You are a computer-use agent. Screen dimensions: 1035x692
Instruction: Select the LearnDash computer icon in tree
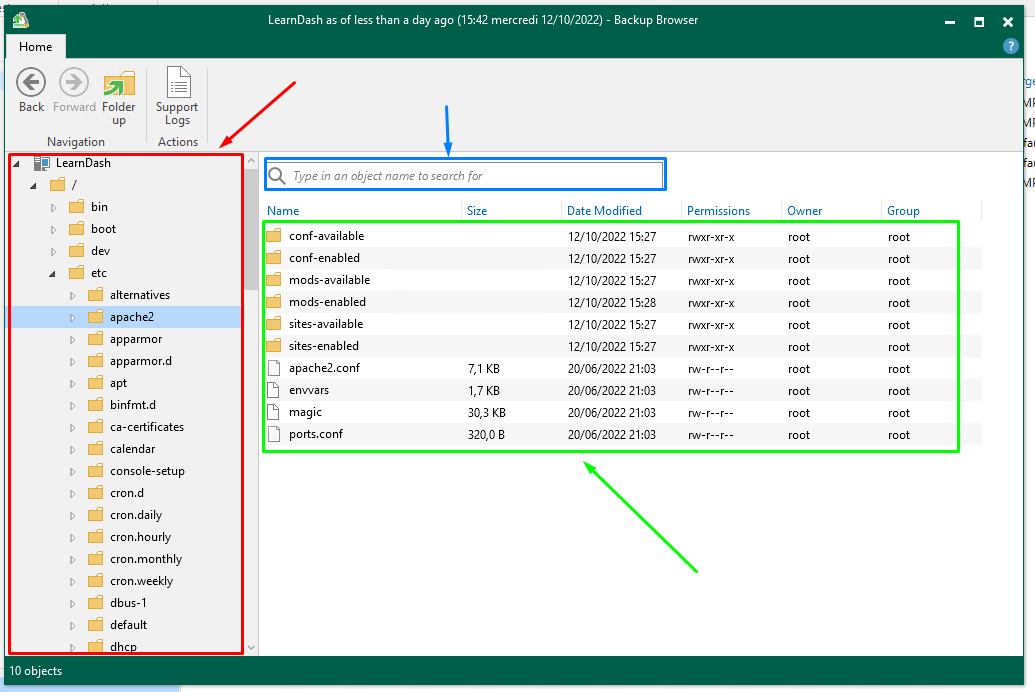click(x=42, y=163)
